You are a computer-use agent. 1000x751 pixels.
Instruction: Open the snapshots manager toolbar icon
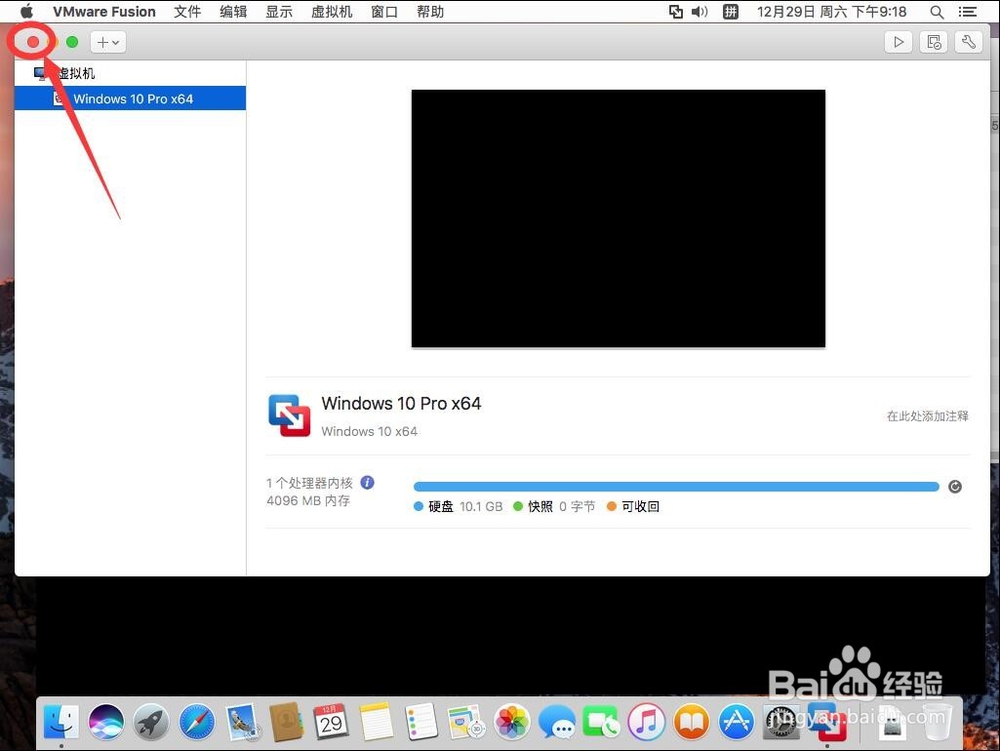tap(934, 42)
